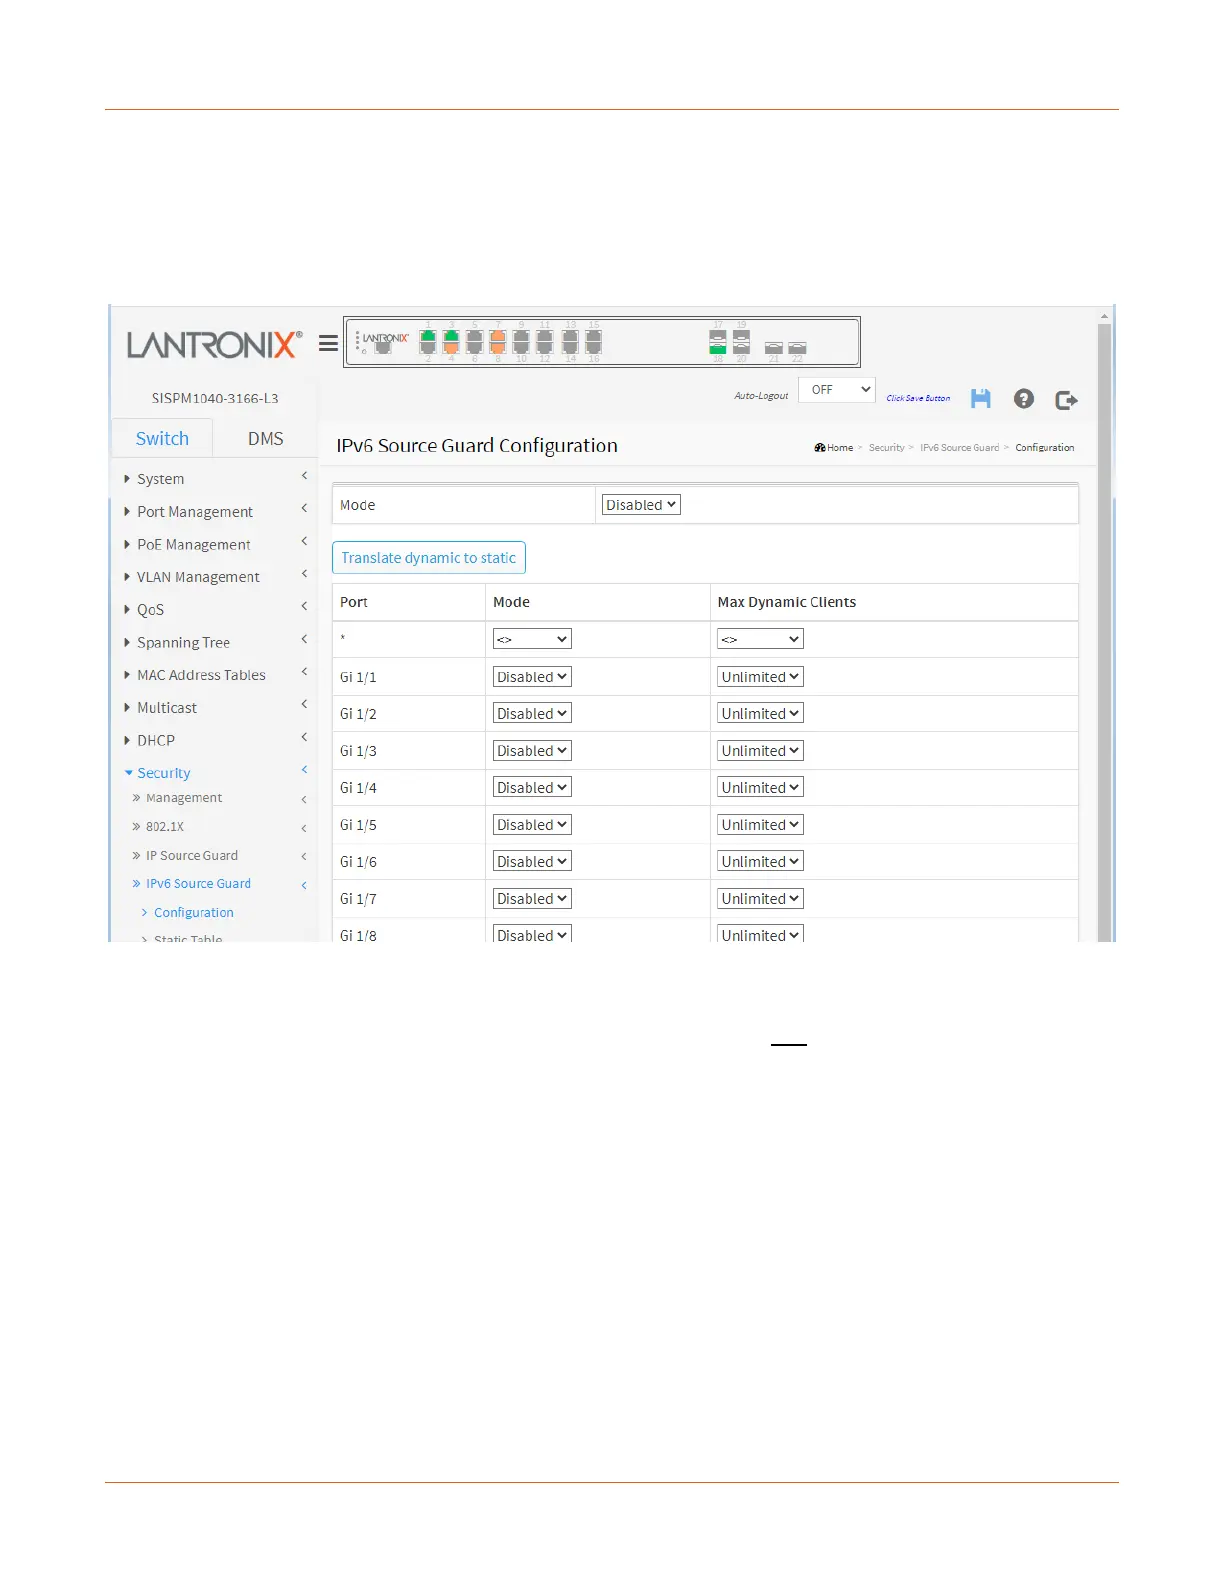Expand the Multicast menu

coord(166,708)
